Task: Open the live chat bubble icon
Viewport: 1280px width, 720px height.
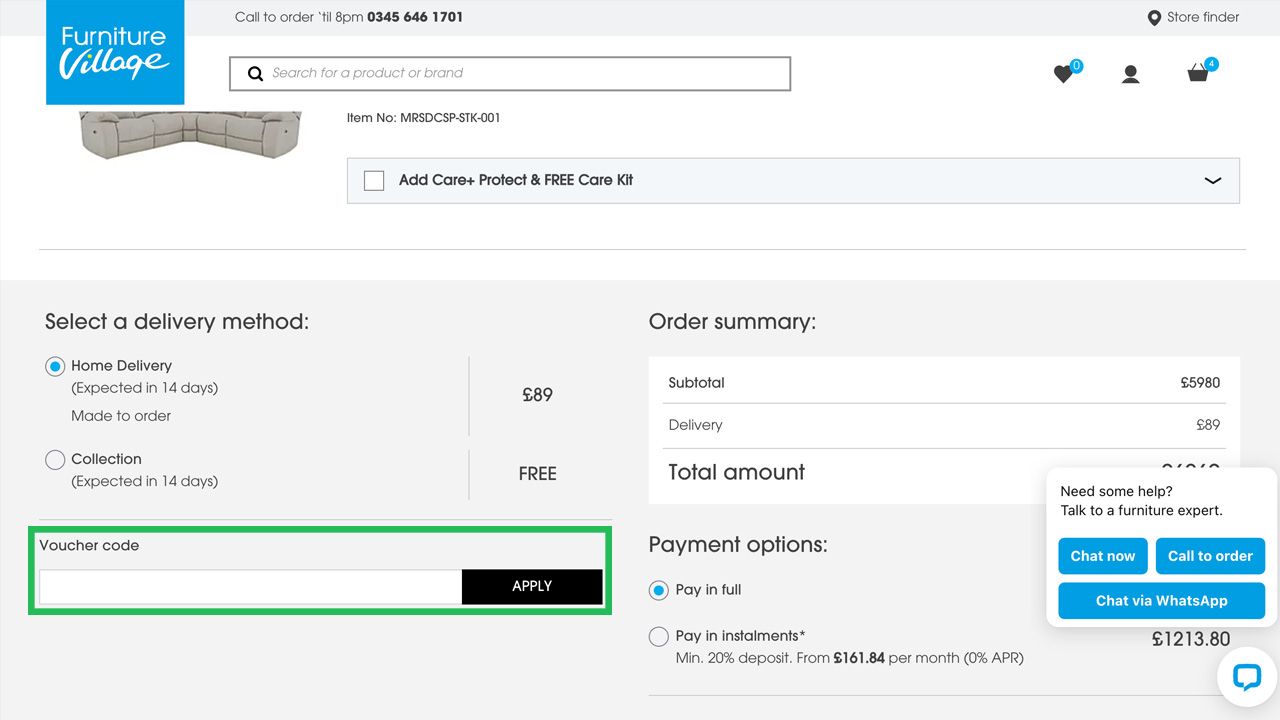Action: 1246,677
